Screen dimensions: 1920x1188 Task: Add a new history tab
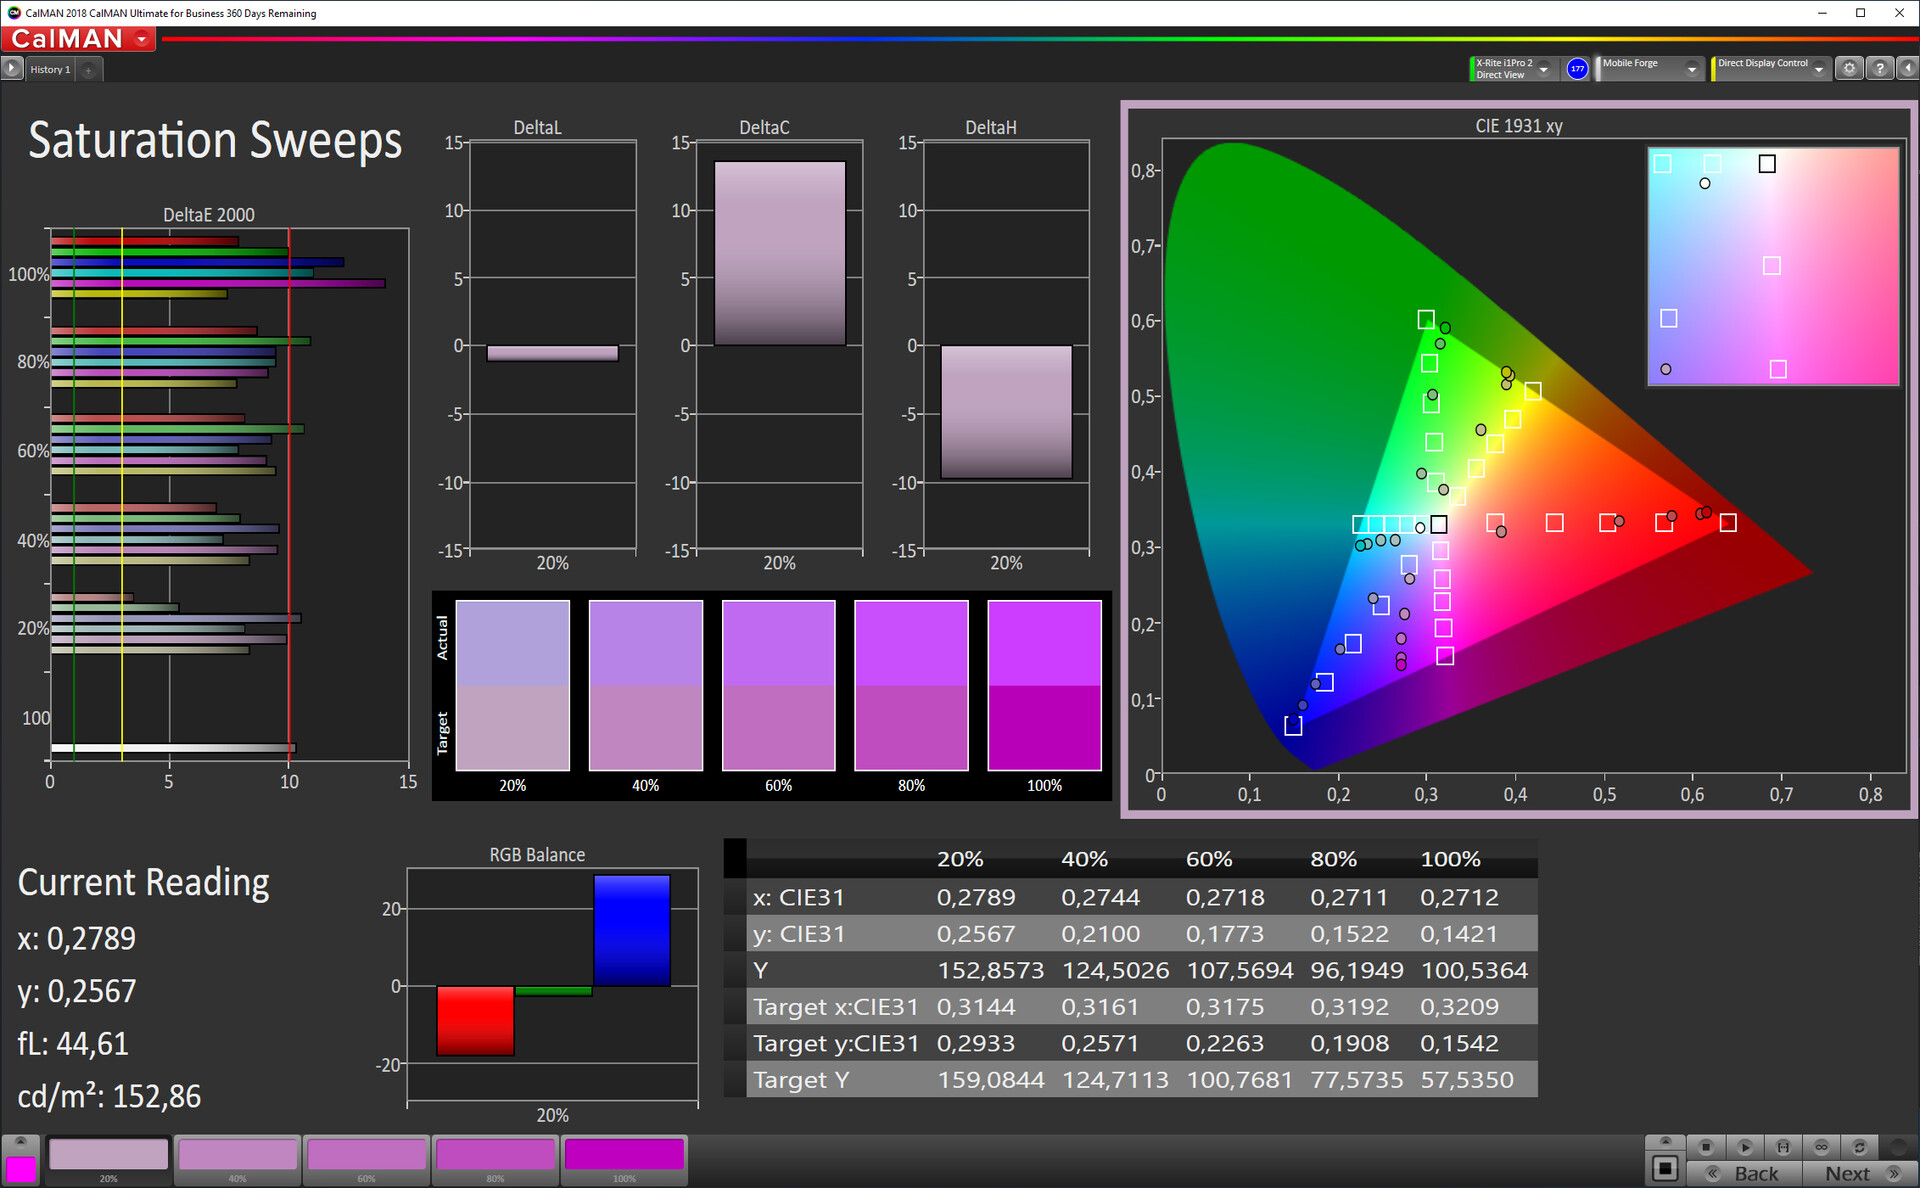pyautogui.click(x=88, y=69)
